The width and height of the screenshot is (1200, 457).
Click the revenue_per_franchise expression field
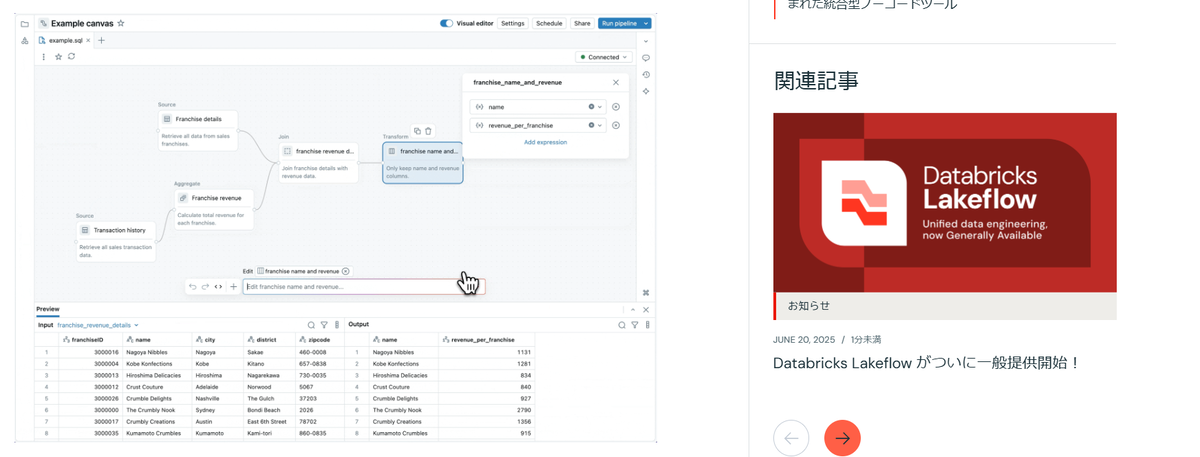[537, 125]
